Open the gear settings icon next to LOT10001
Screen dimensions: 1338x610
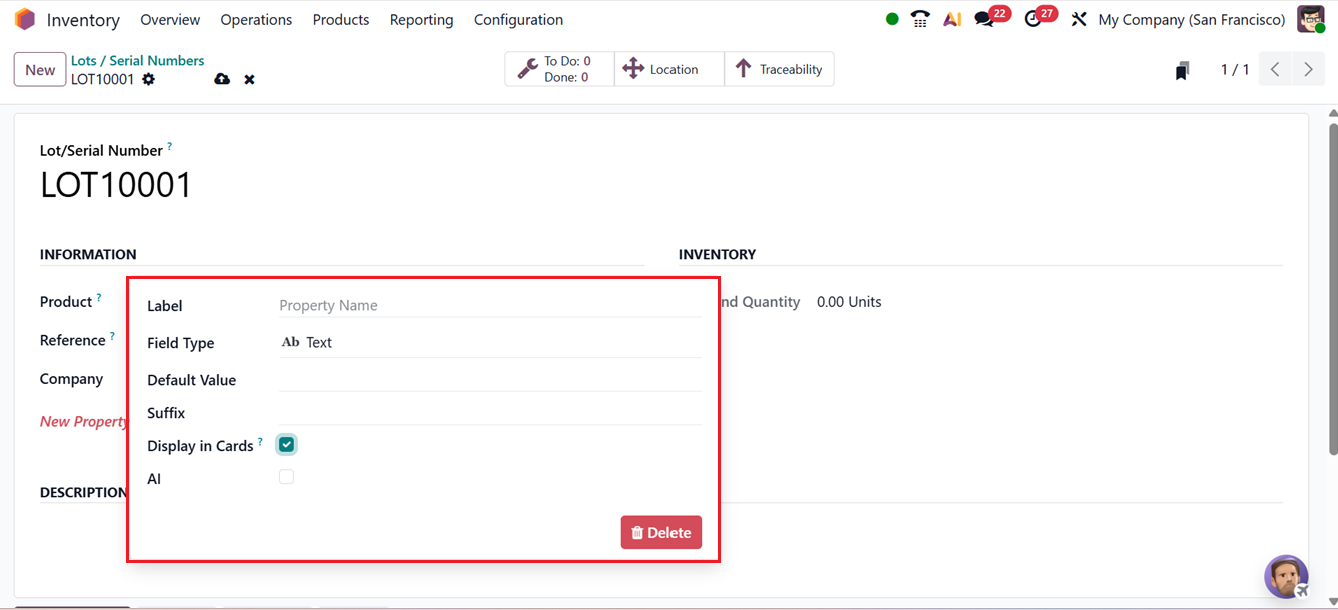point(146,79)
